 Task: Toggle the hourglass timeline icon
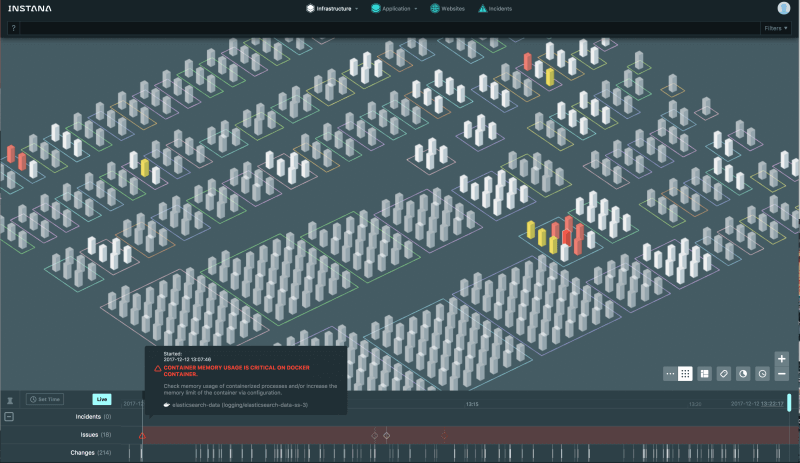(10, 399)
